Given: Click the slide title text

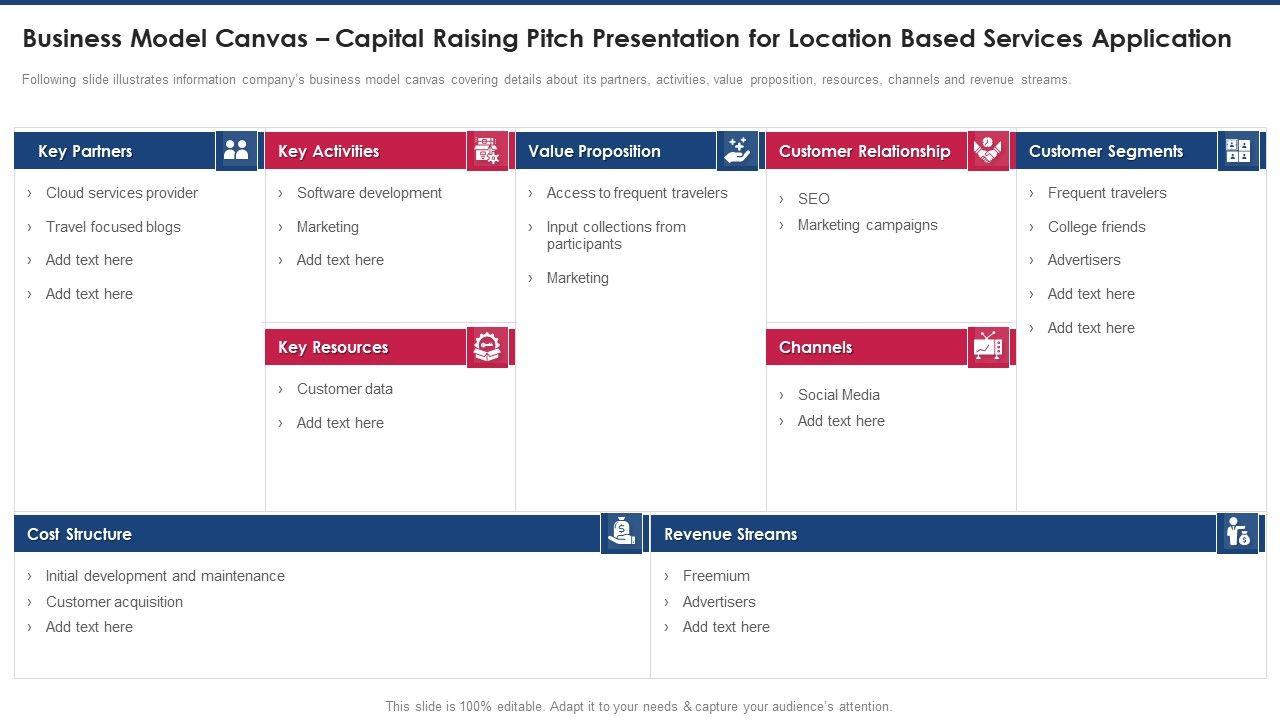Looking at the screenshot, I should [627, 39].
